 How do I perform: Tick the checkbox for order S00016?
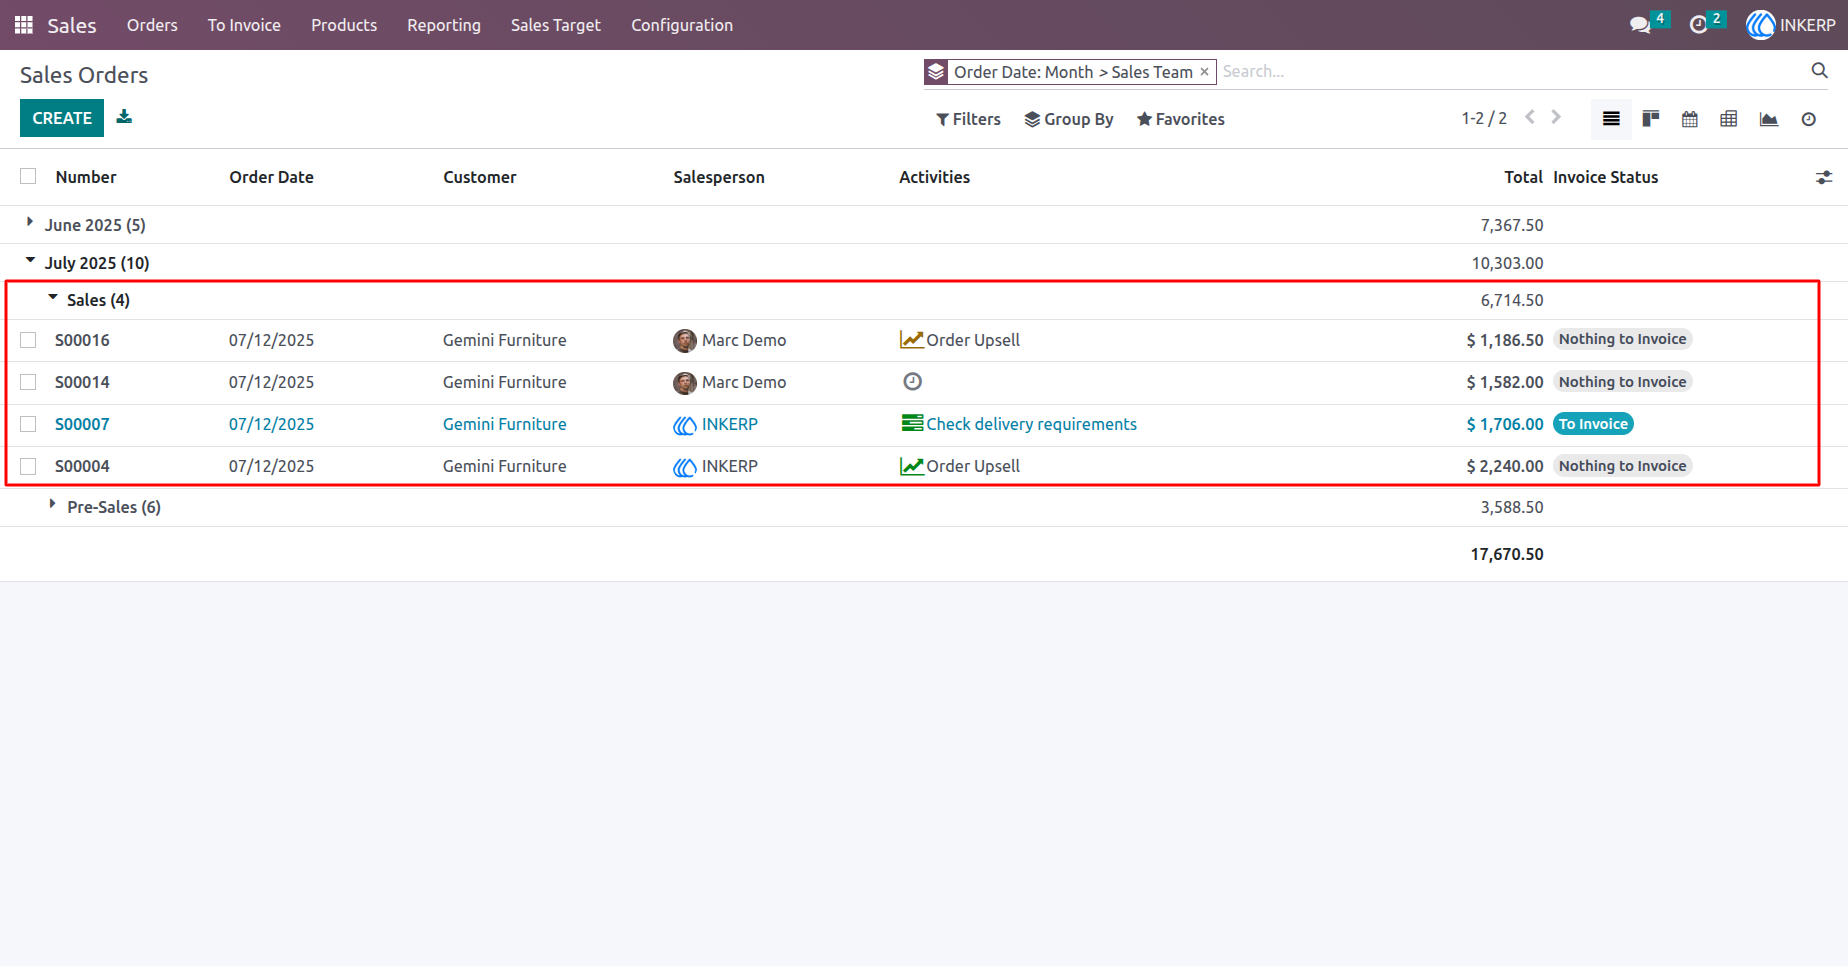(28, 340)
